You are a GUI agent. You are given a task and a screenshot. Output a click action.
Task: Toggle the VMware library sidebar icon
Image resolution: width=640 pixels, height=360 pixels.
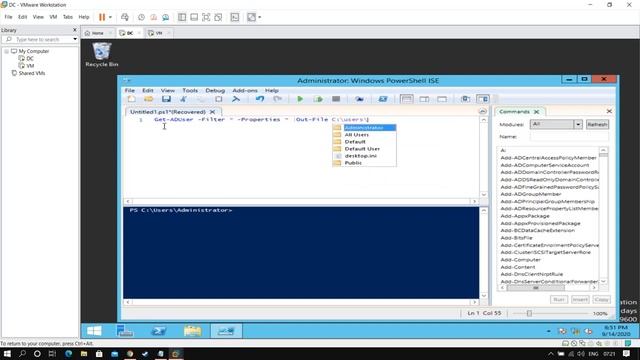[x=182, y=17]
